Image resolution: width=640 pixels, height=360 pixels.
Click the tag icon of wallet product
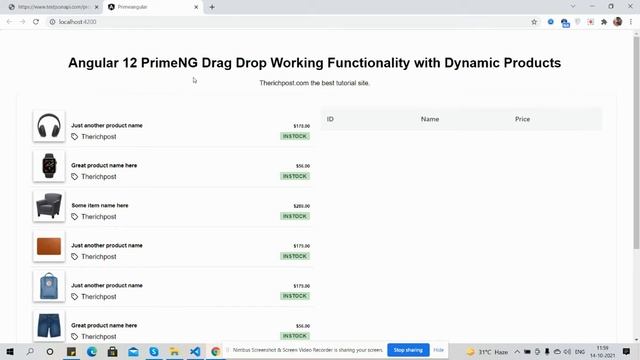pyautogui.click(x=75, y=257)
